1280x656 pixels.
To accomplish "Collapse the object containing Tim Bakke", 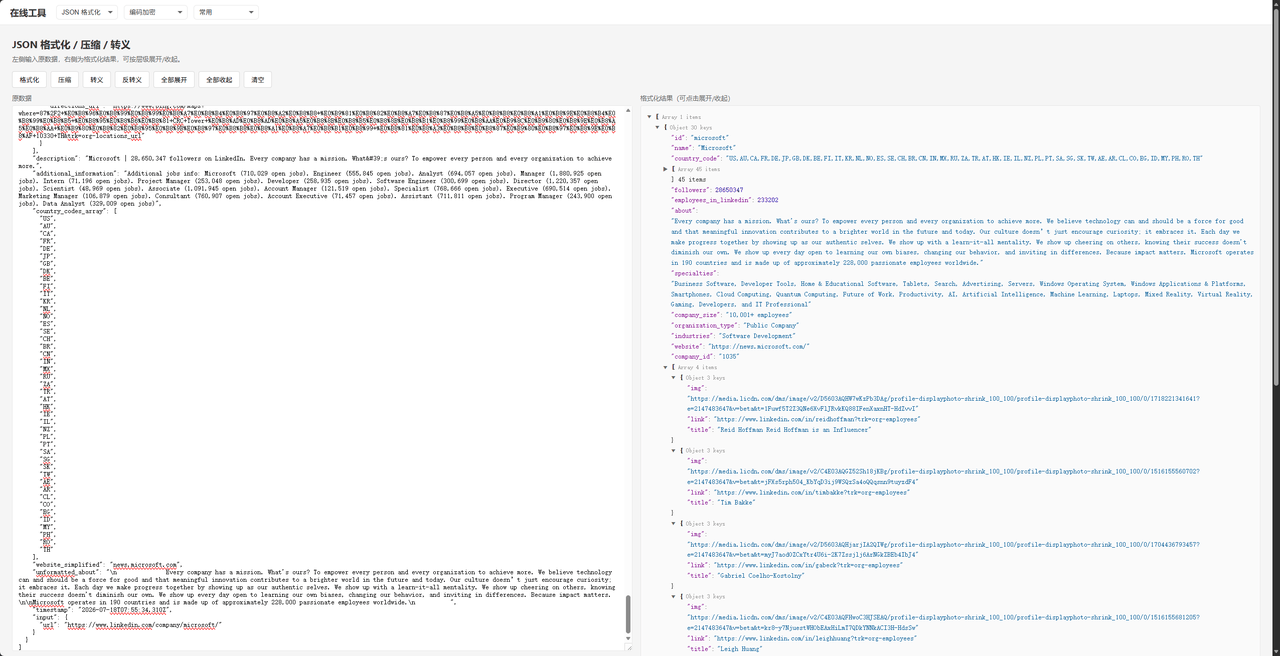I will pyautogui.click(x=674, y=450).
